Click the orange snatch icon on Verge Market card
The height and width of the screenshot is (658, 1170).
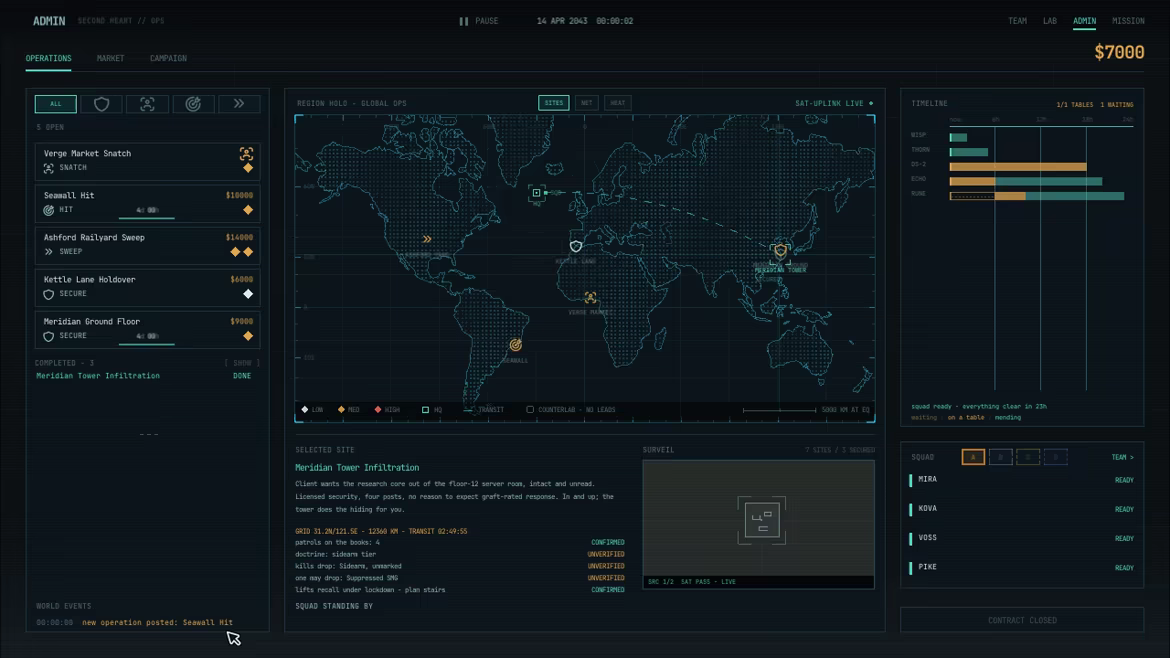(246, 154)
